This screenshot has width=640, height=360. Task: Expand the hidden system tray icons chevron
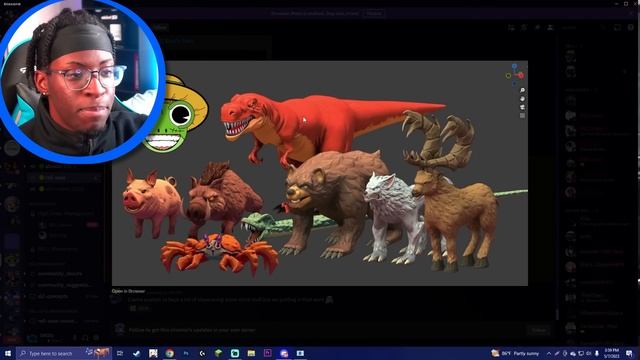click(549, 353)
